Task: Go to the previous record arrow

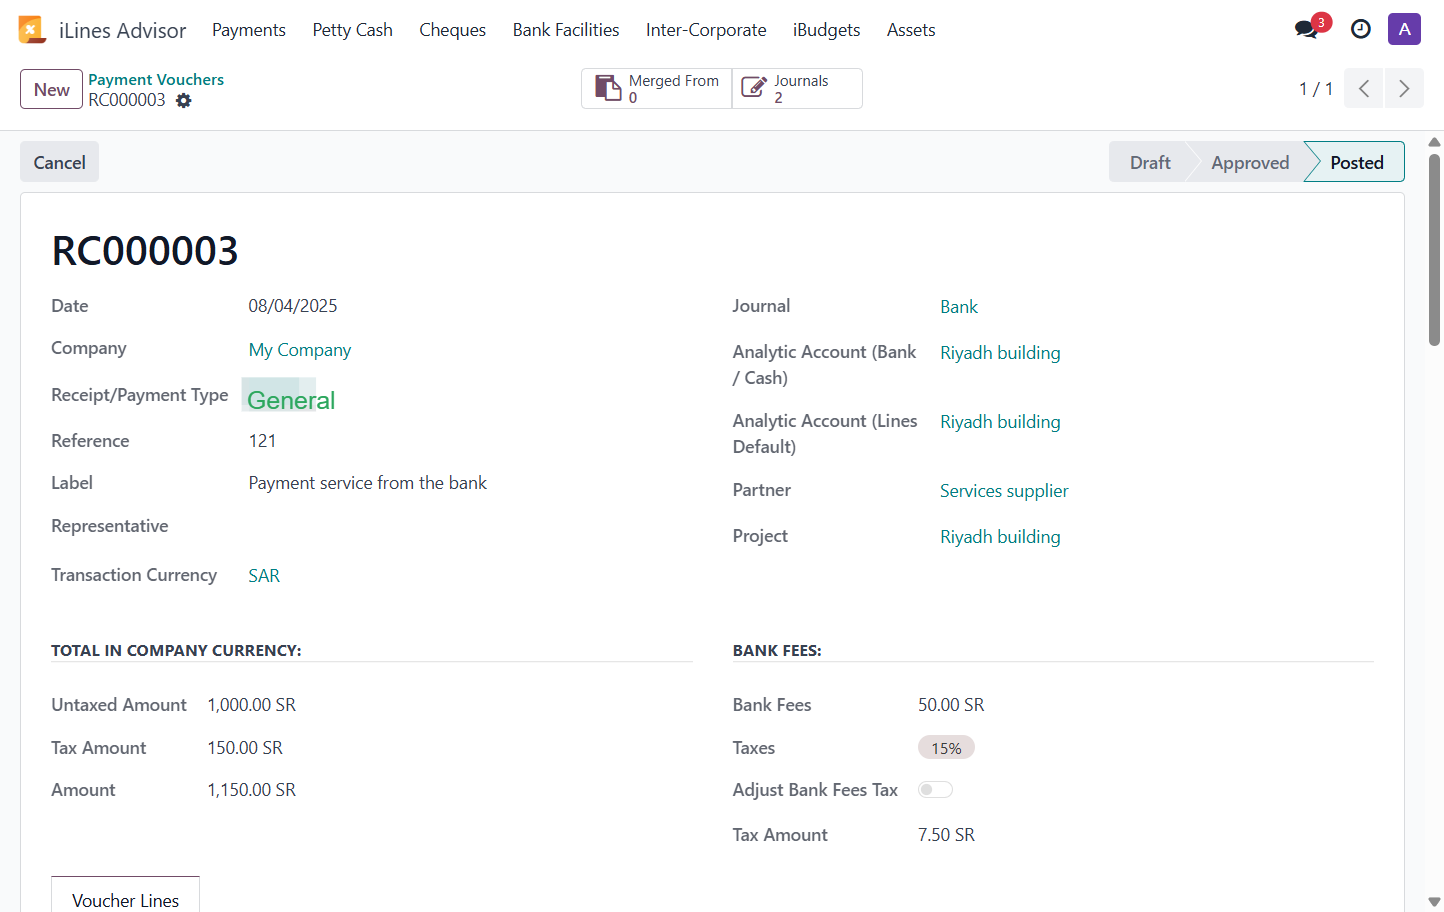Action: tap(1364, 89)
